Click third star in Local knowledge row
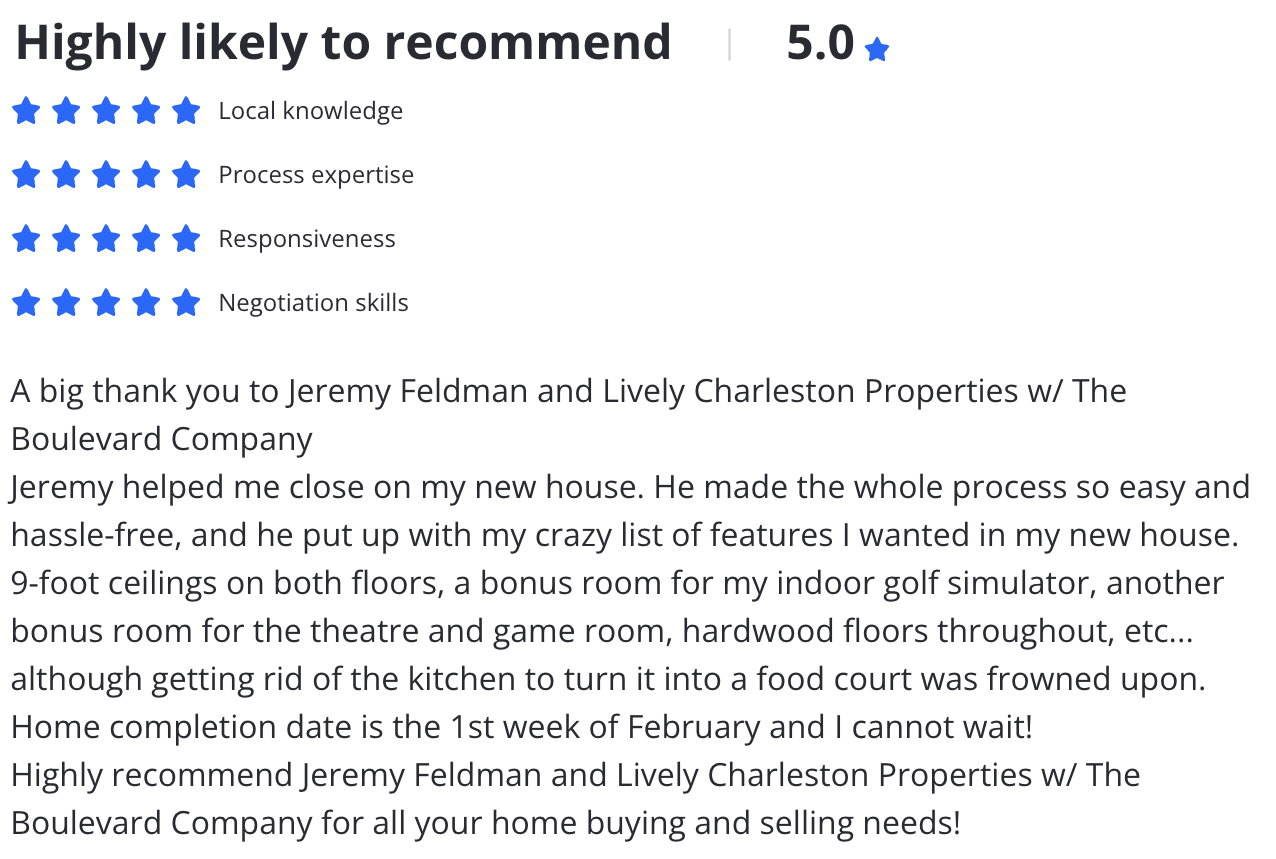The image size is (1276, 859). tap(106, 111)
